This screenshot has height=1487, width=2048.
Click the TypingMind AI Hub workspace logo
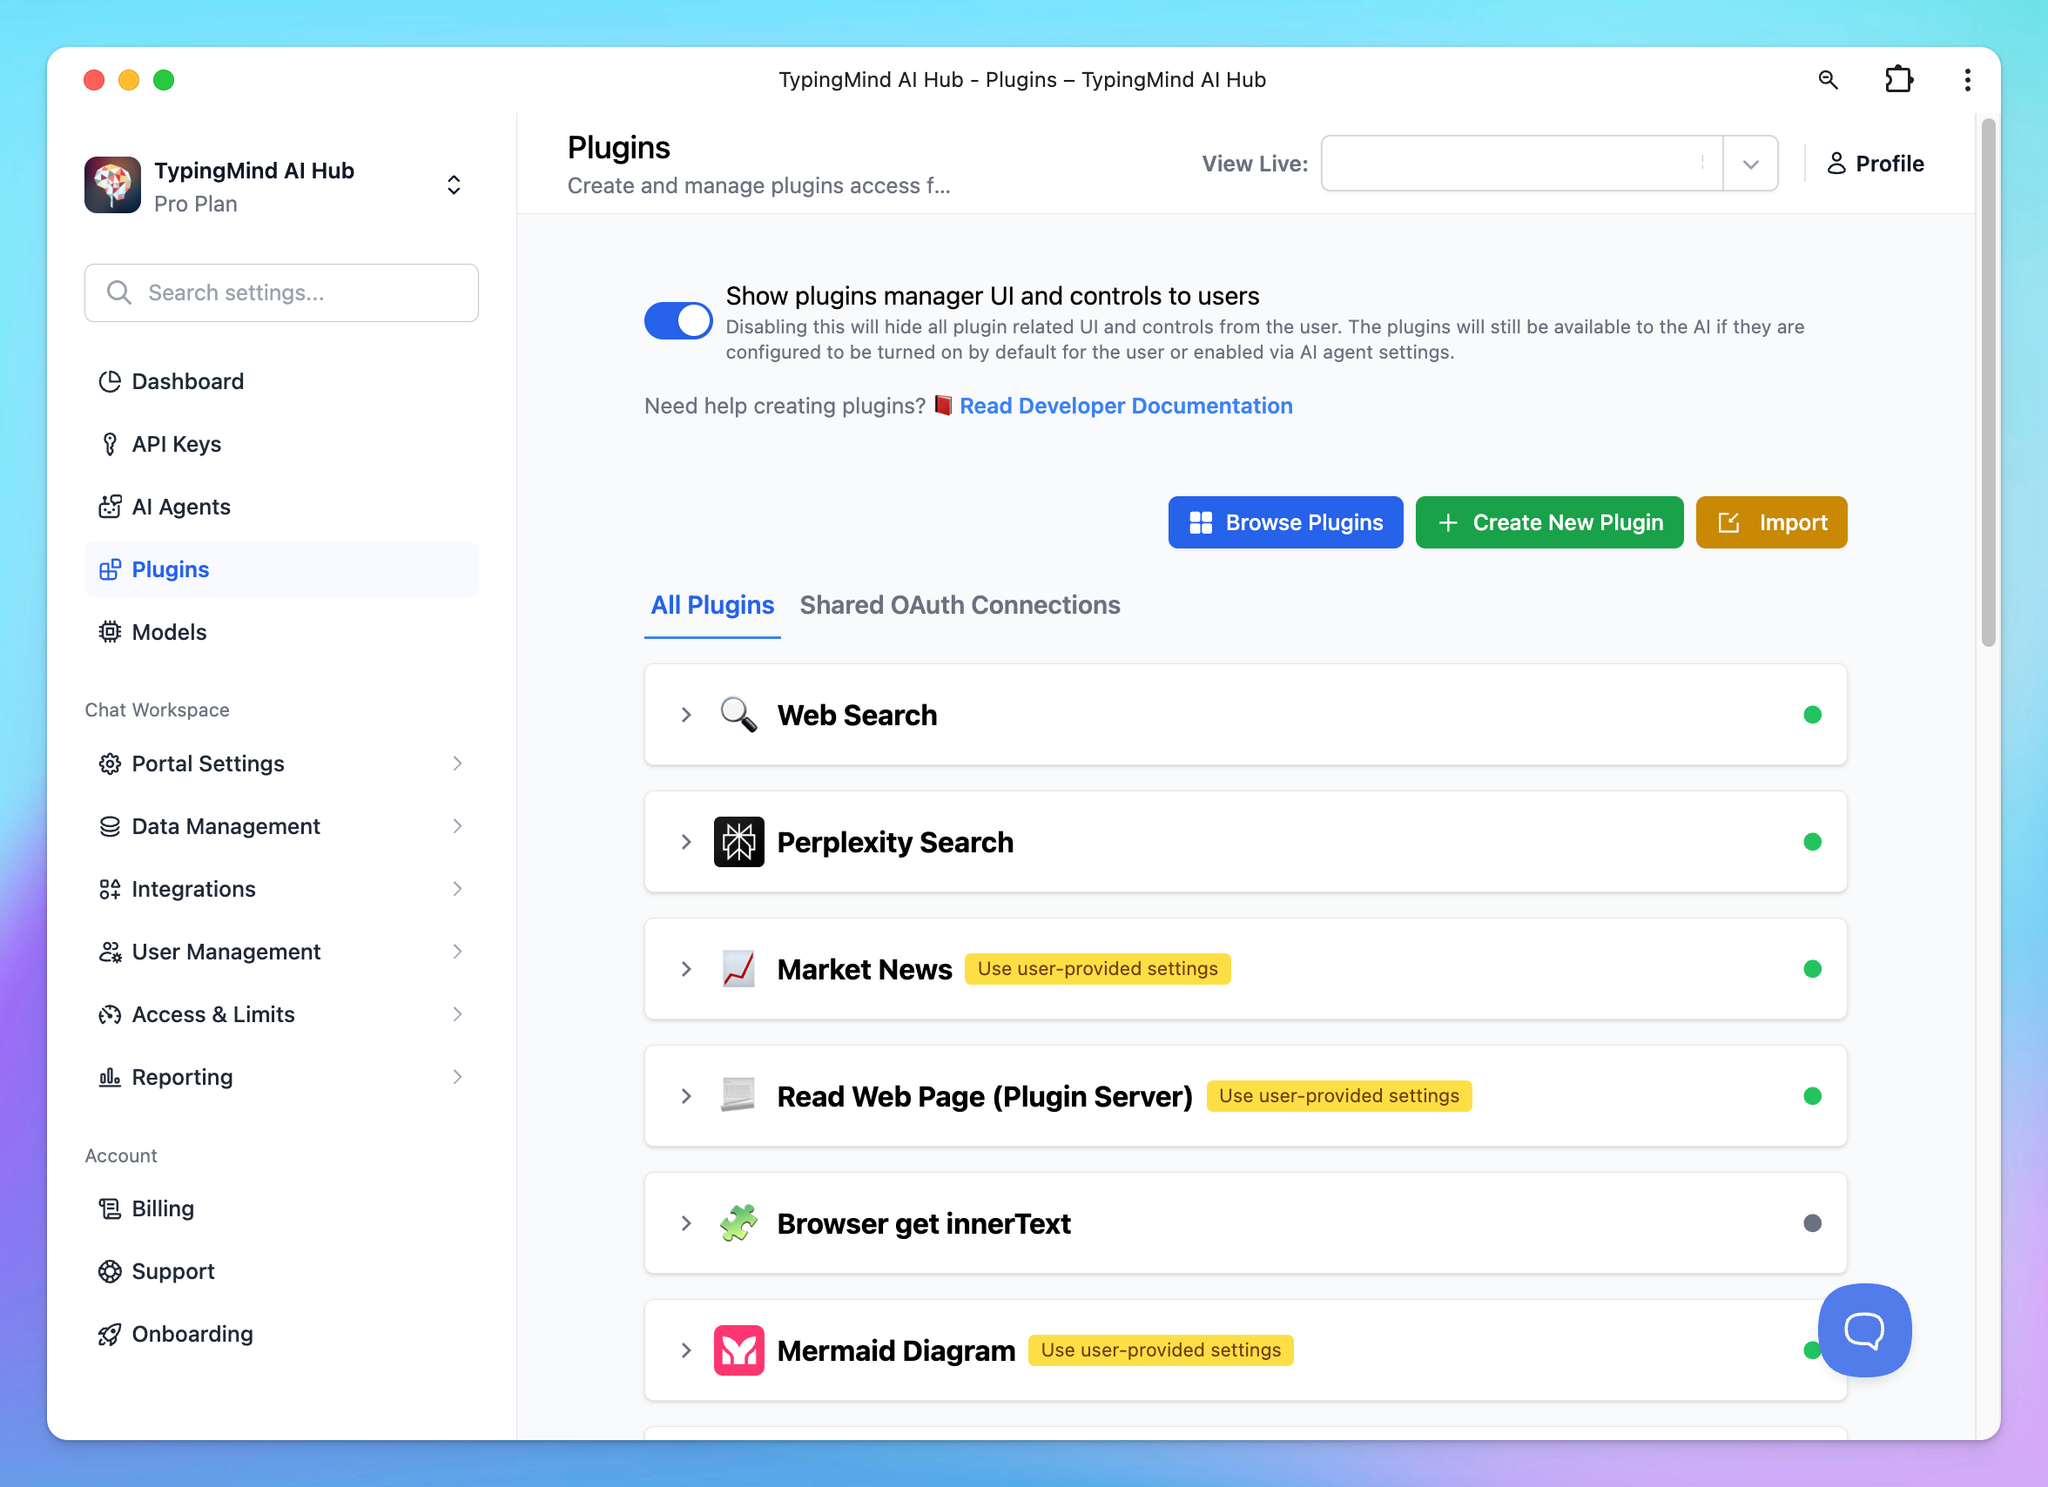point(113,185)
